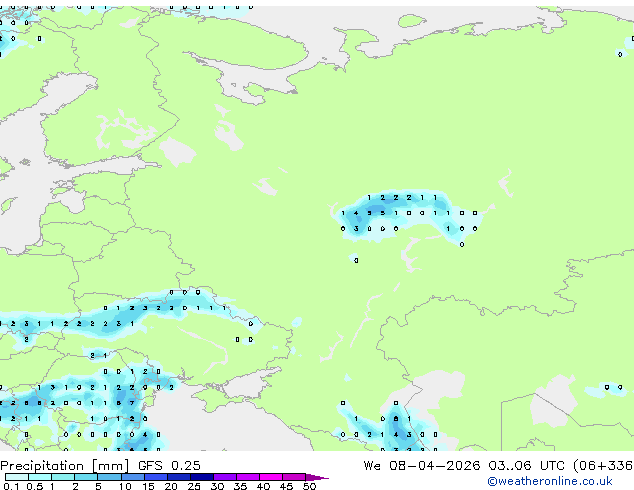The image size is (634, 490).
Task: Select legend swatch between 40 and 45
Action: tap(271, 477)
